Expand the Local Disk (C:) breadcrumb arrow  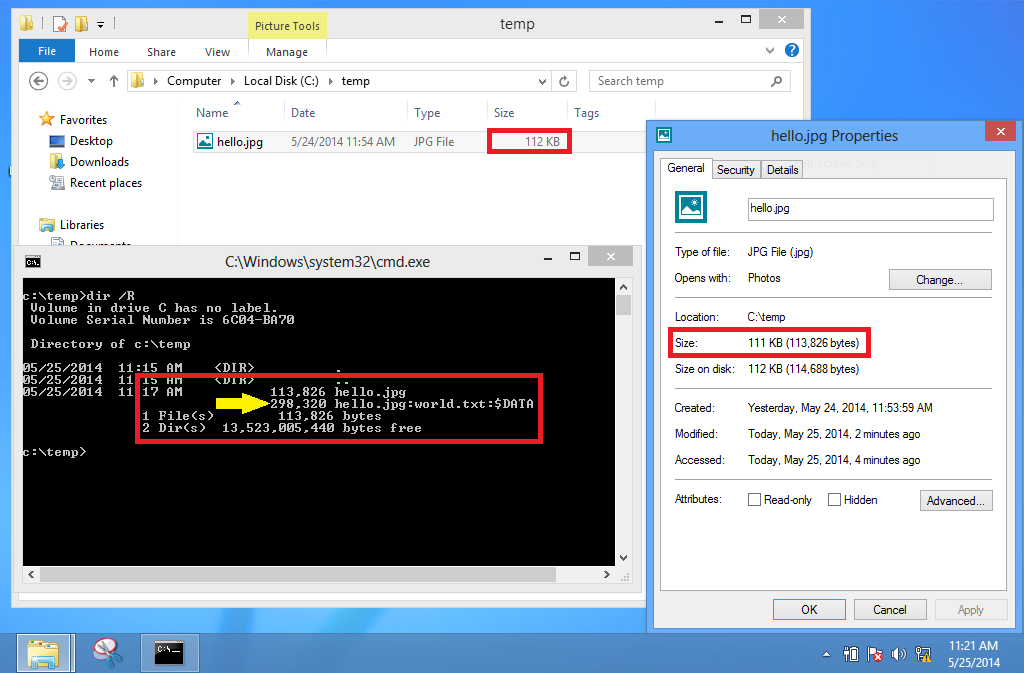pos(330,81)
